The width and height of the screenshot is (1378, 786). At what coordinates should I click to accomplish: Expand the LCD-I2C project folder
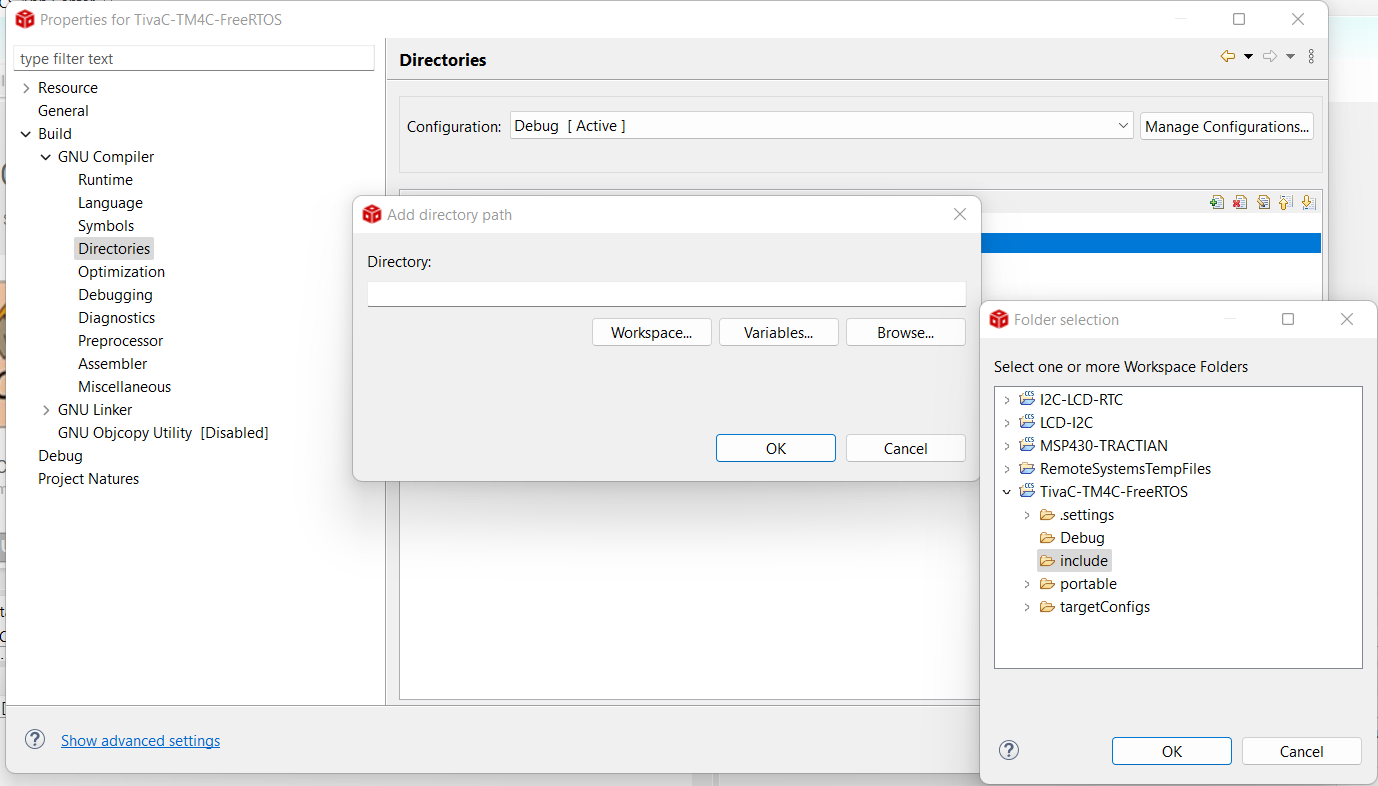coord(1007,423)
